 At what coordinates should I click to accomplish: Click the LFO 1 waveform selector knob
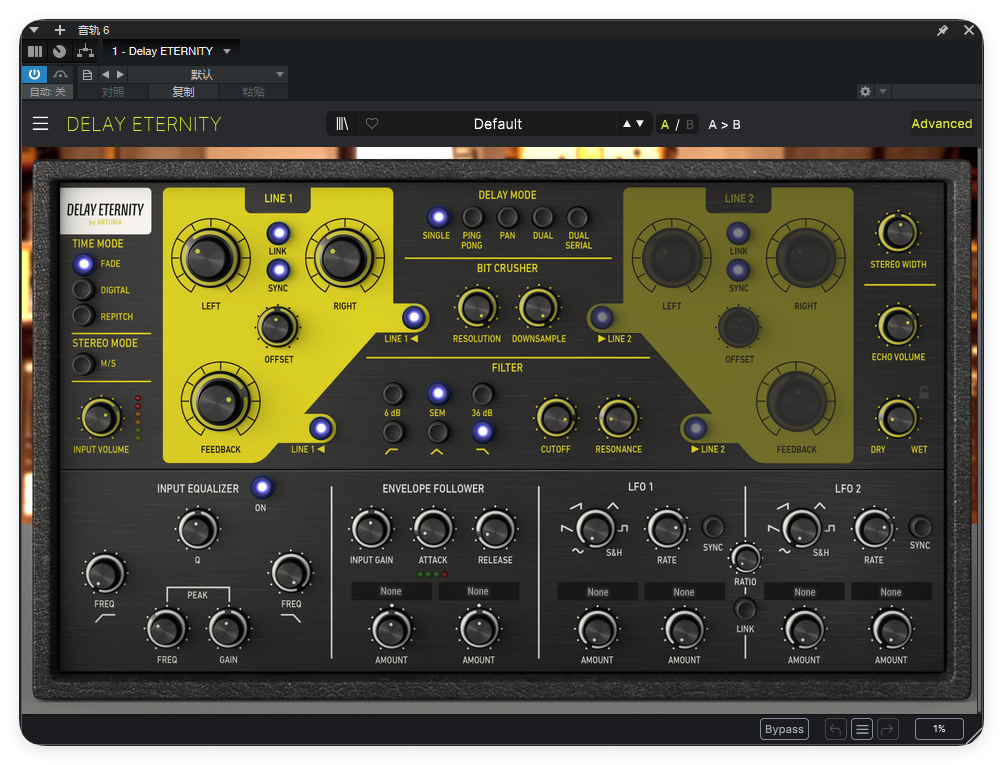click(595, 528)
